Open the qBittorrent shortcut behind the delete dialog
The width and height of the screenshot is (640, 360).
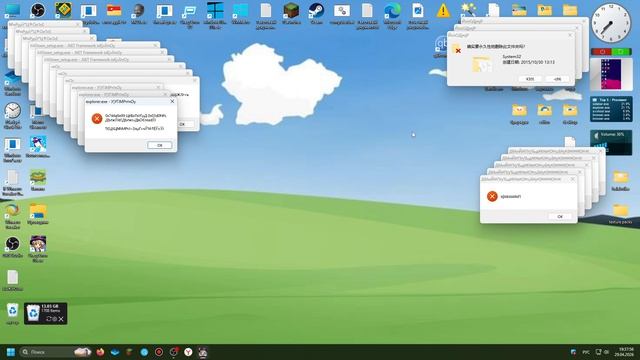coord(440,44)
